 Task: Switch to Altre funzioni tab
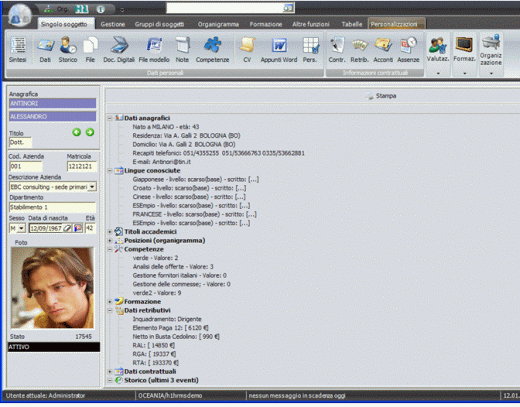(311, 24)
